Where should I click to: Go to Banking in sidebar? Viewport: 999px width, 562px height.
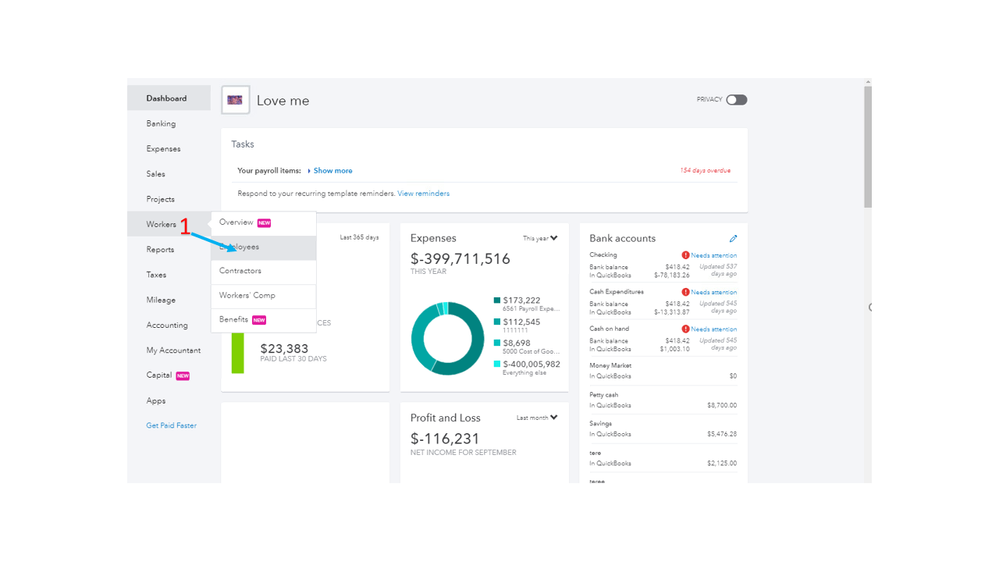coord(161,124)
